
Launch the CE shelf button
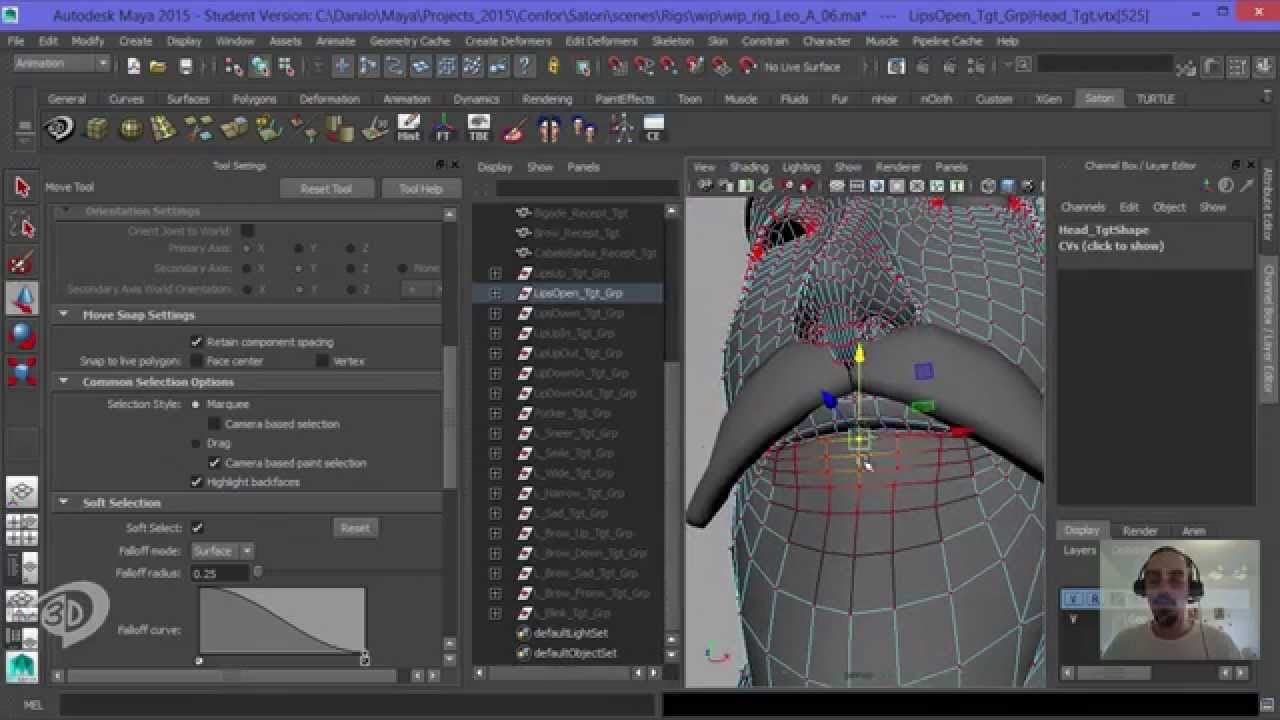tap(654, 129)
